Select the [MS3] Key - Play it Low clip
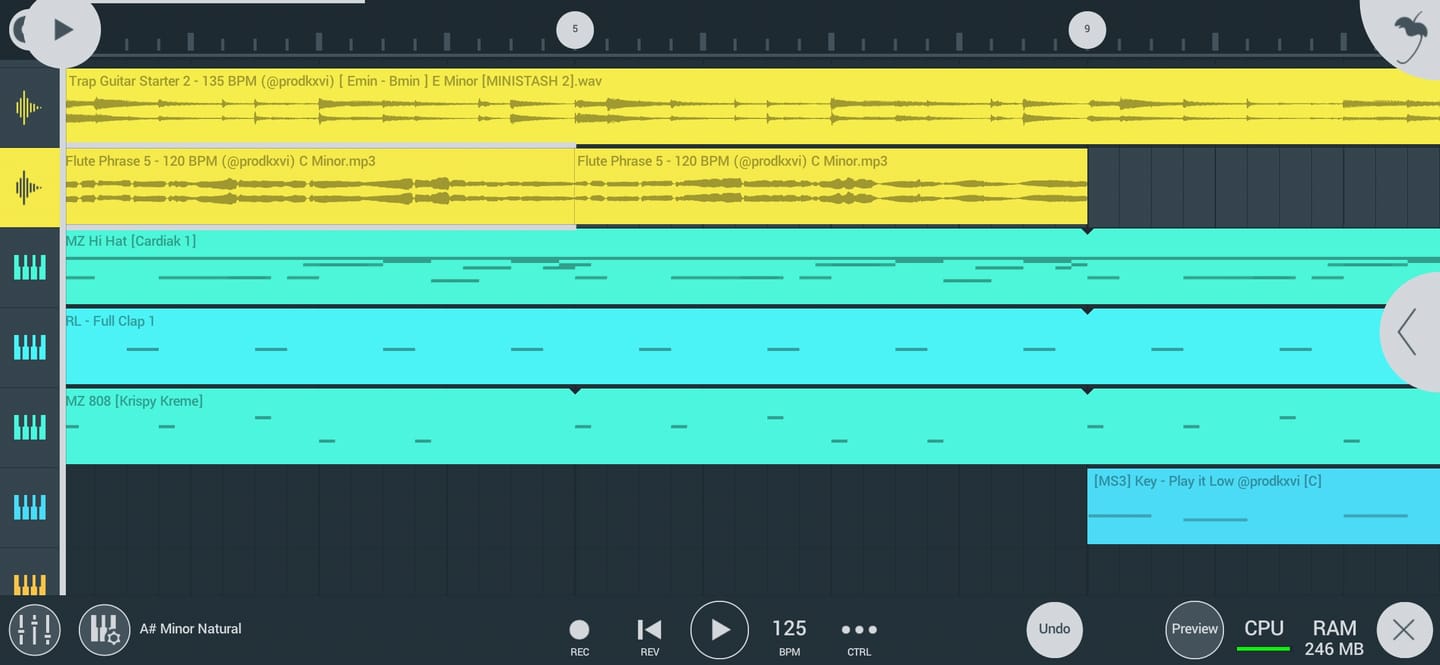The width and height of the screenshot is (1440, 665). [1264, 507]
